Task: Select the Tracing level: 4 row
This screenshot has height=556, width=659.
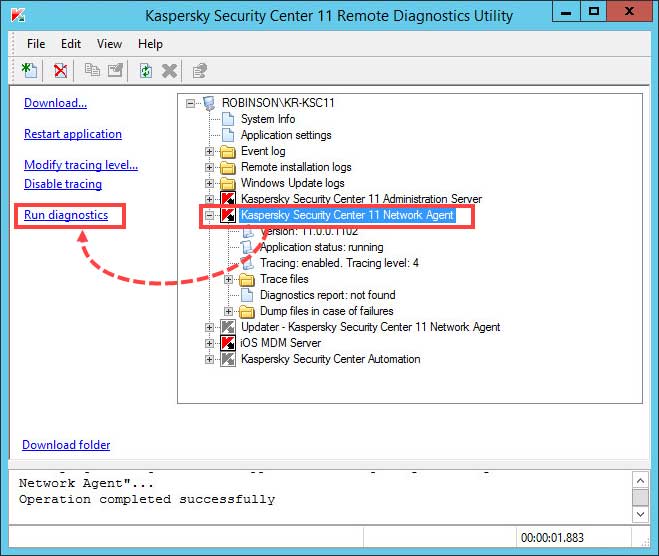Action: (x=339, y=263)
